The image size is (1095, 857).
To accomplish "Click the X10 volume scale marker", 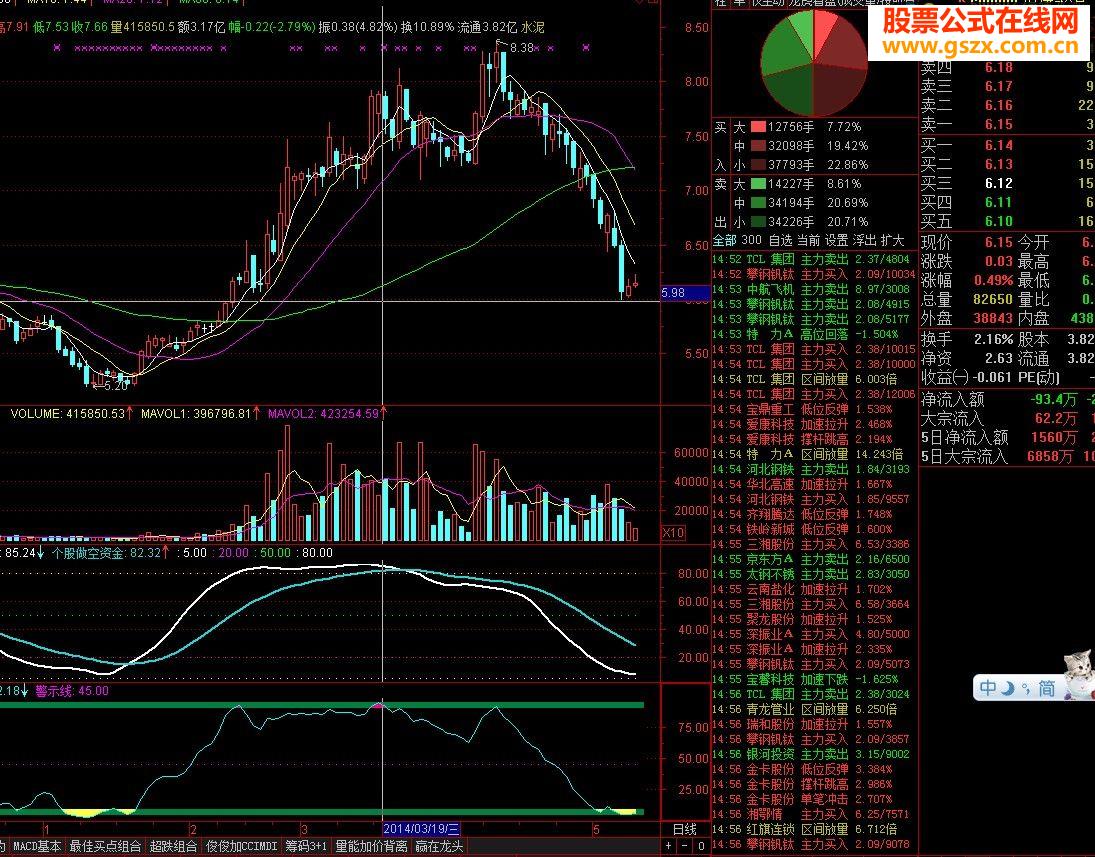I will [673, 533].
